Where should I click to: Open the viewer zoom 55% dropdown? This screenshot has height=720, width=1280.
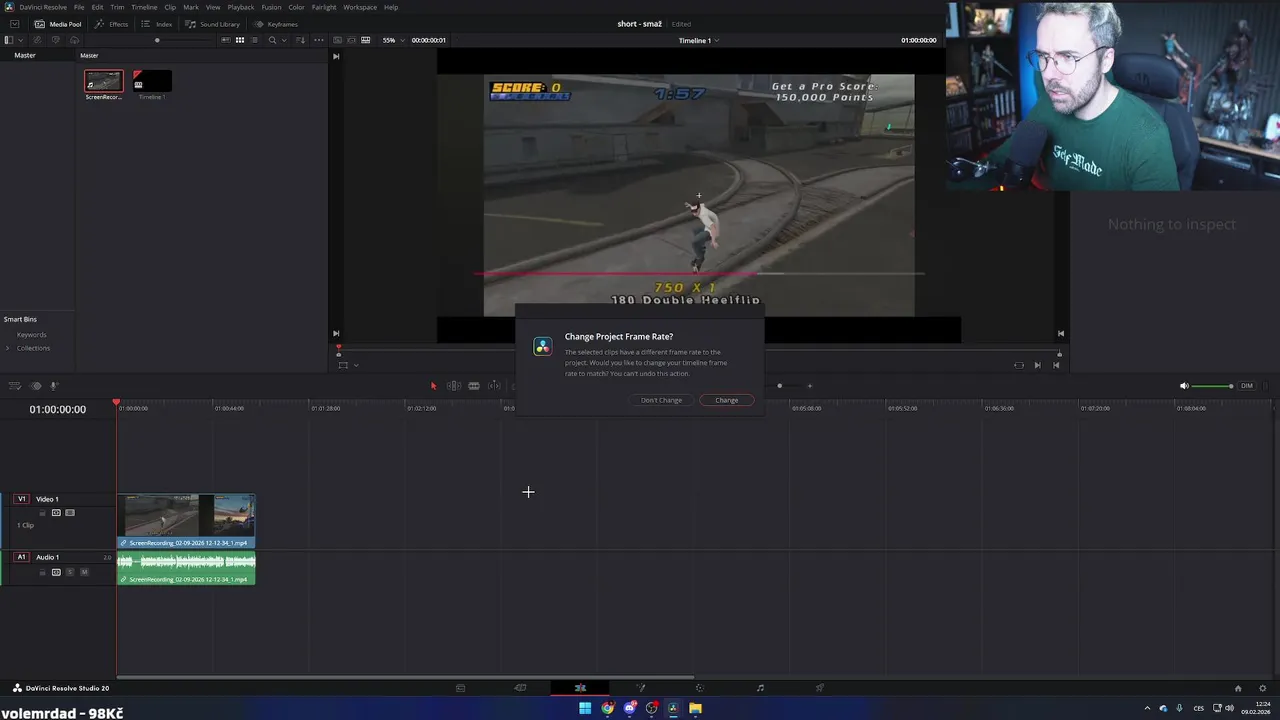(x=393, y=40)
